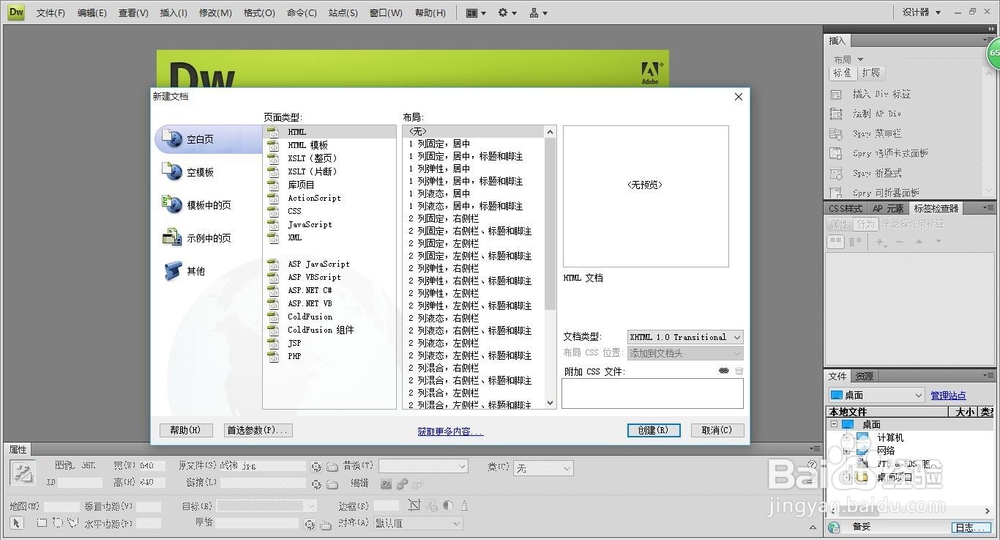Click the Spry Collapsible Panel icon
This screenshot has width=1000, height=540.
coord(835,193)
